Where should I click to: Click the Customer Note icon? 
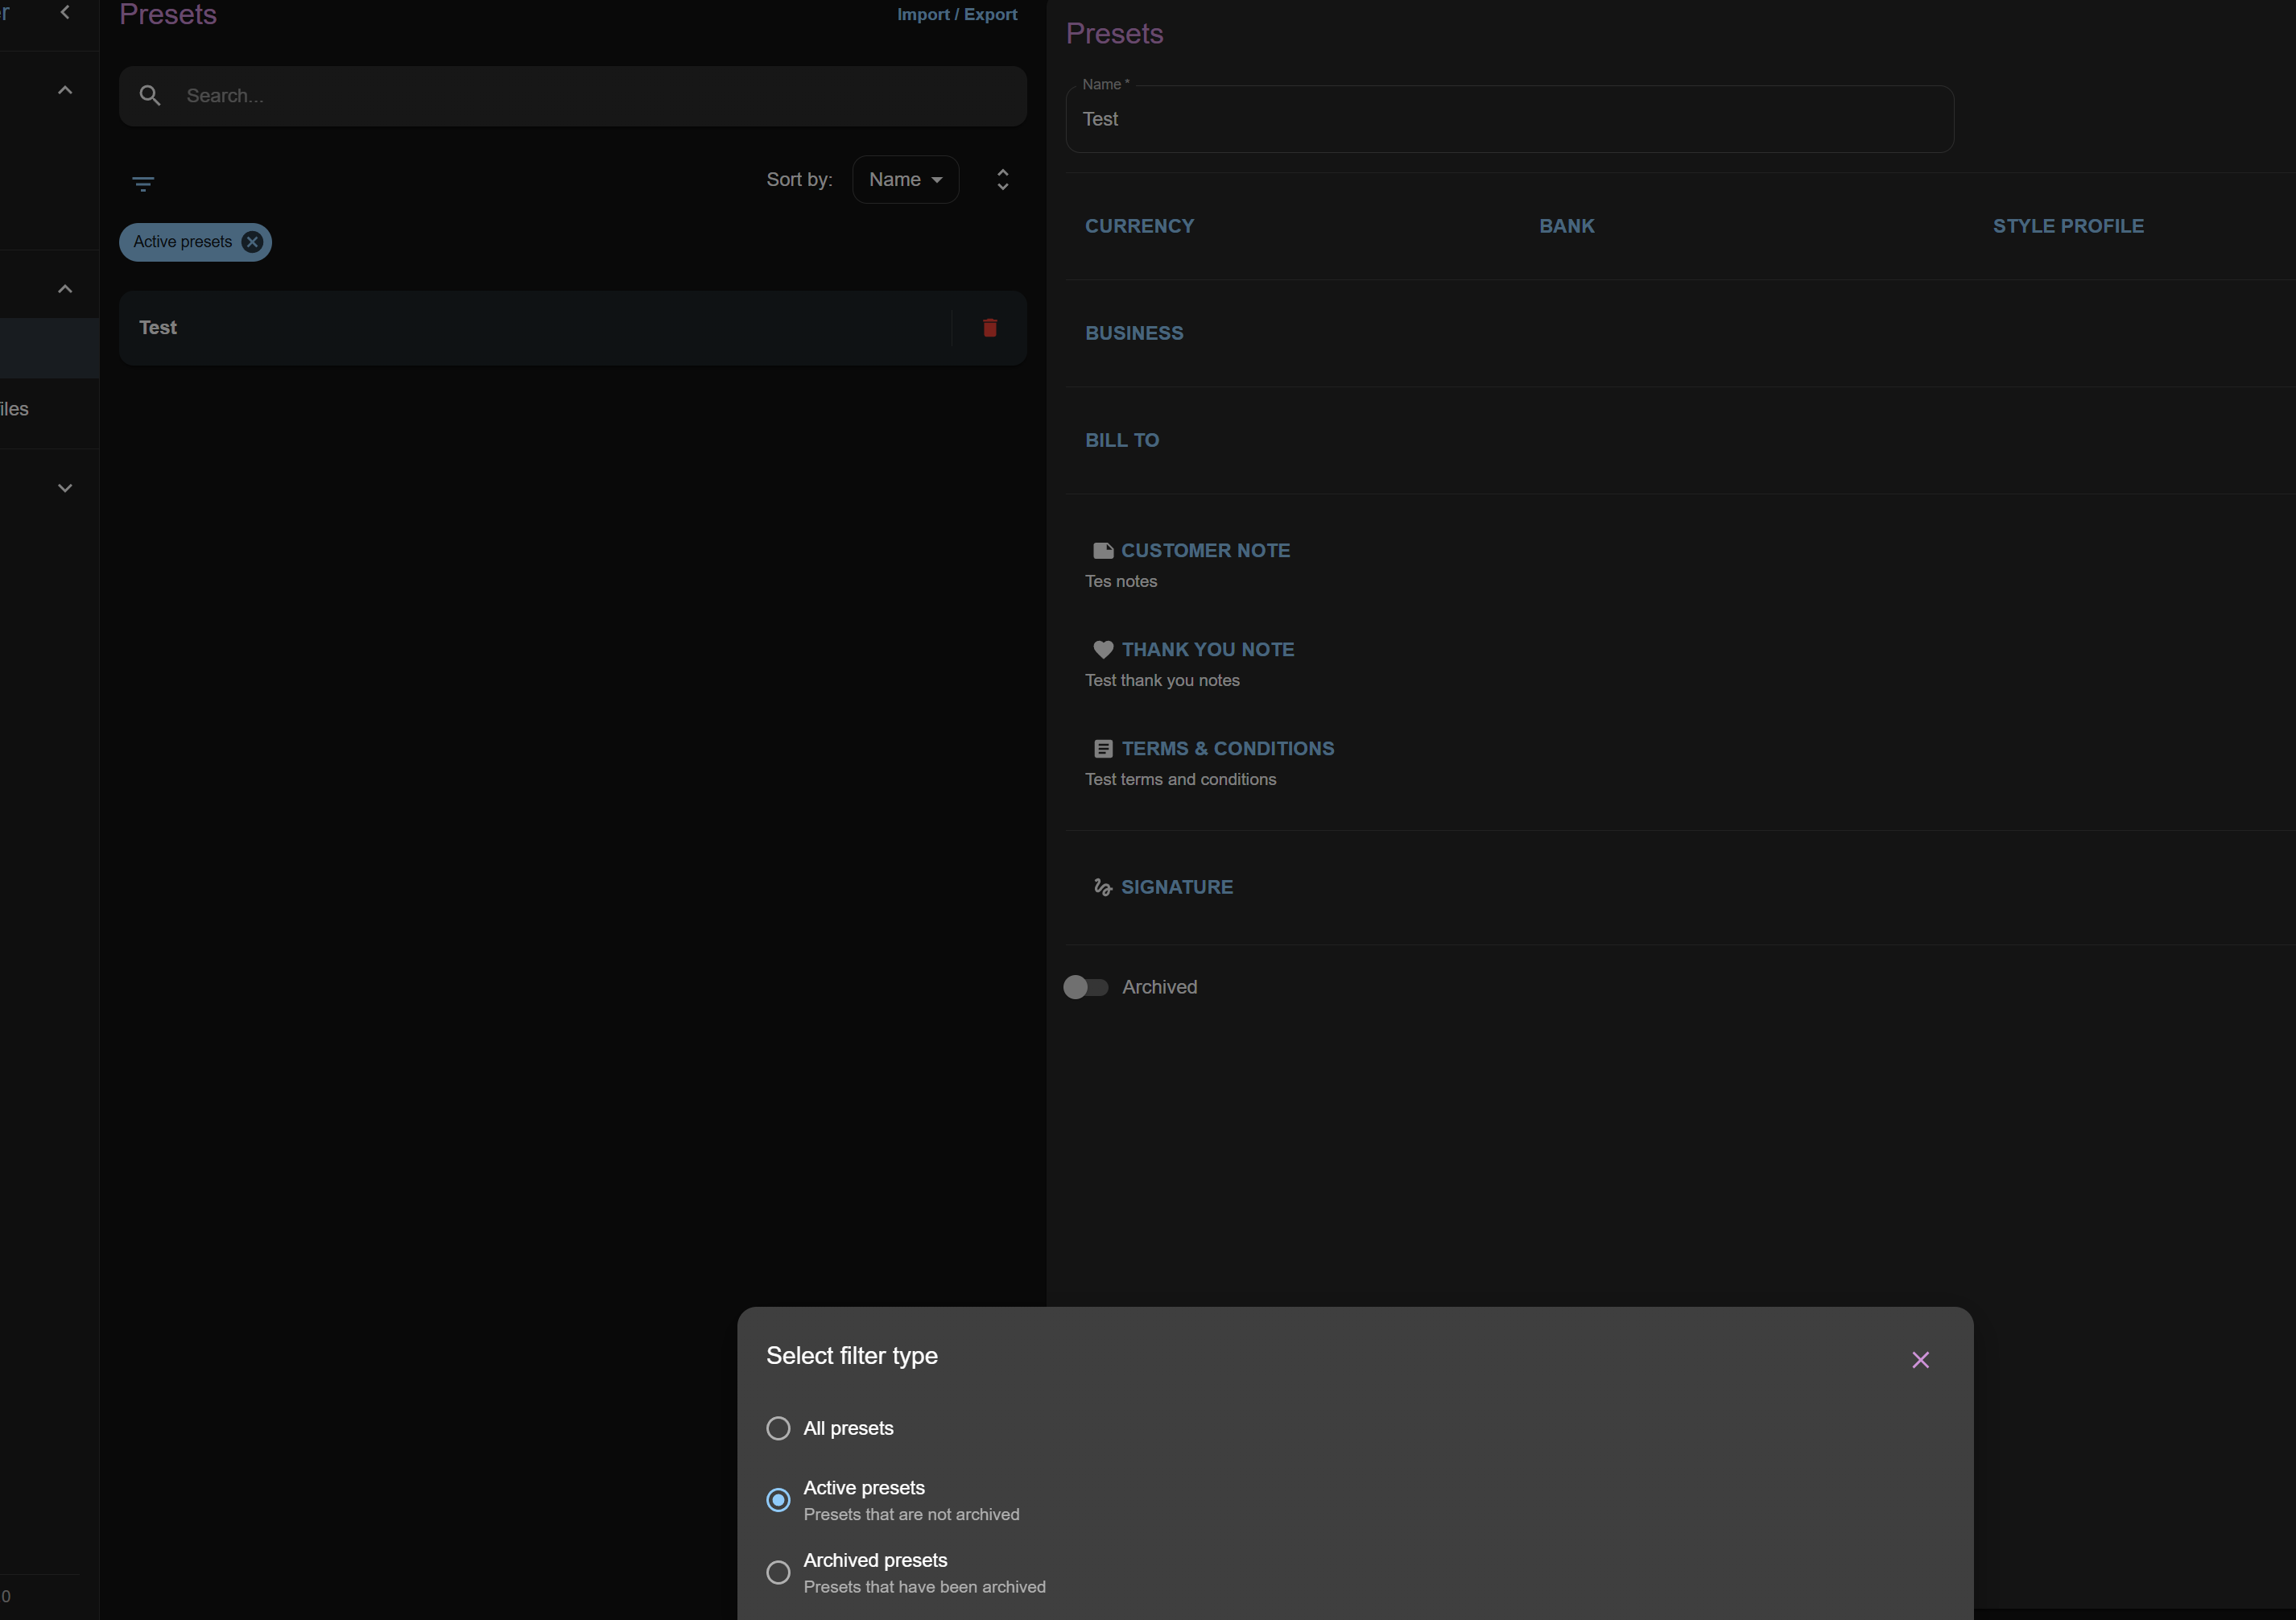[1103, 551]
